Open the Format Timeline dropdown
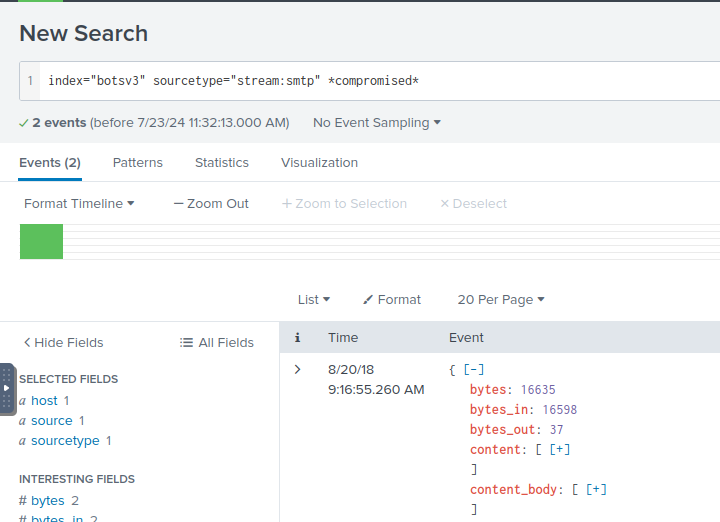 pyautogui.click(x=79, y=204)
